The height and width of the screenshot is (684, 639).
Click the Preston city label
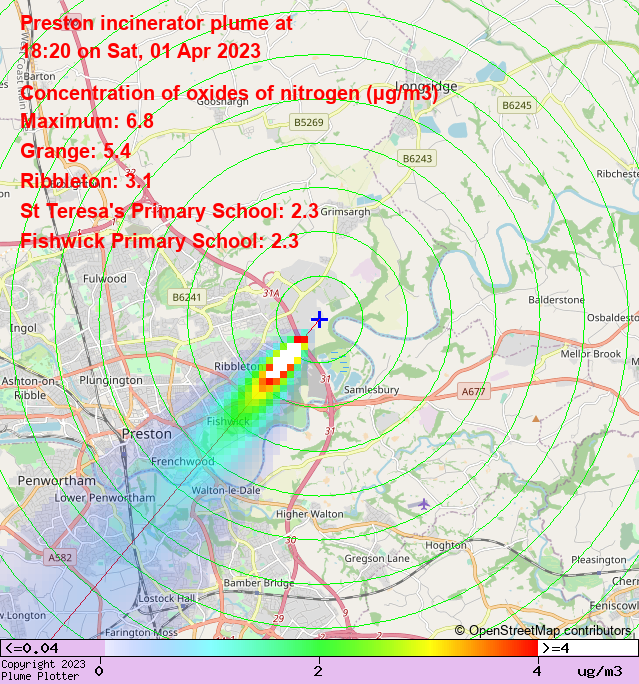tap(147, 434)
